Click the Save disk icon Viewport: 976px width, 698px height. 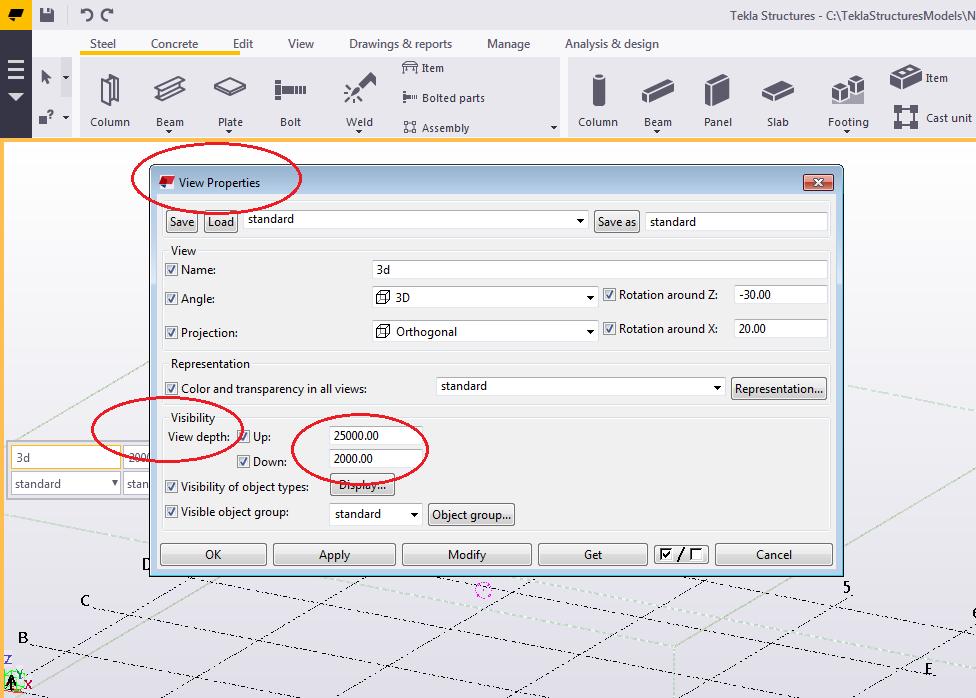click(x=47, y=14)
